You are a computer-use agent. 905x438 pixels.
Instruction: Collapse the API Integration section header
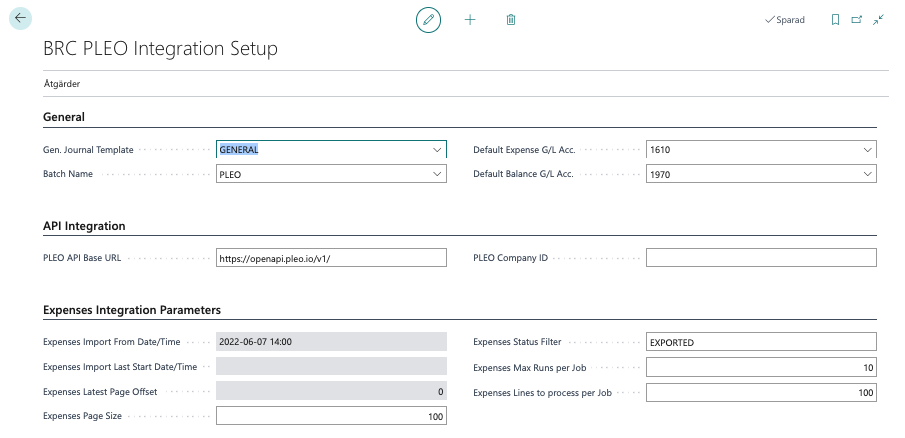point(84,226)
